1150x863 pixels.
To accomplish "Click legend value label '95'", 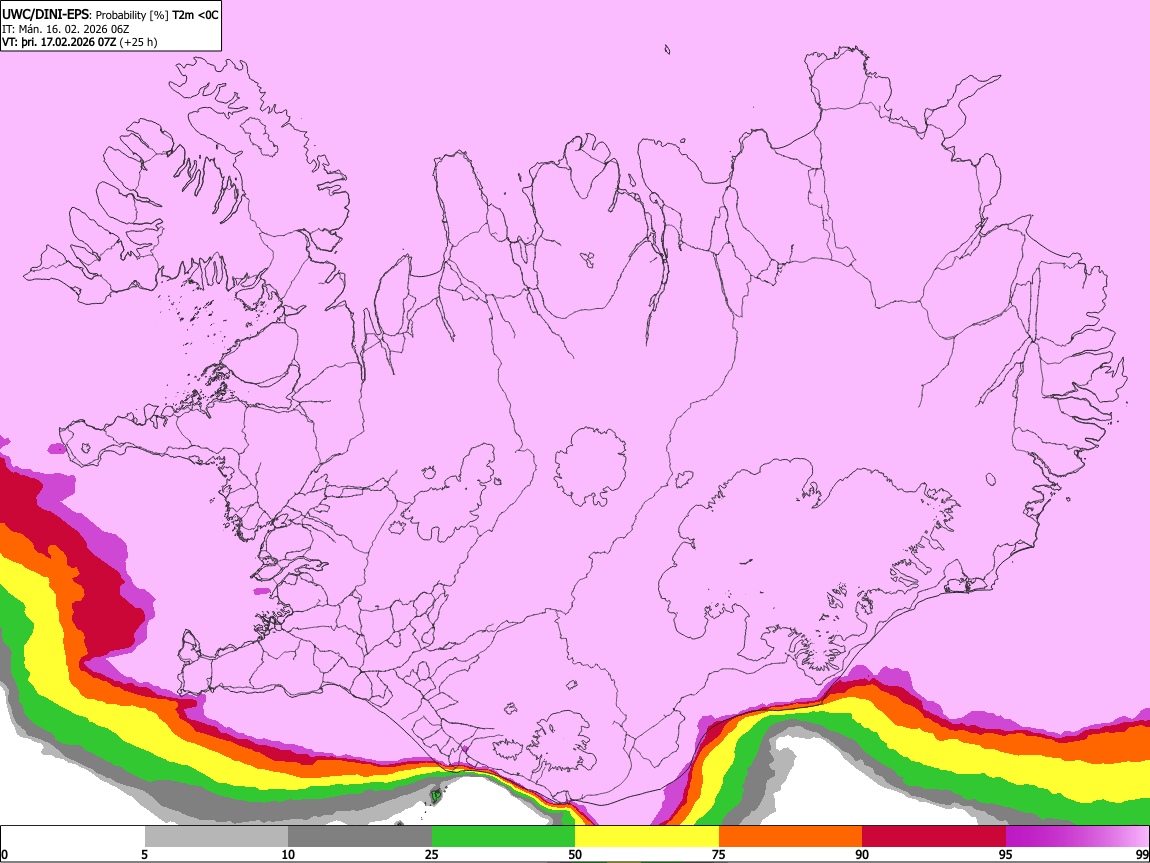I will [1006, 854].
